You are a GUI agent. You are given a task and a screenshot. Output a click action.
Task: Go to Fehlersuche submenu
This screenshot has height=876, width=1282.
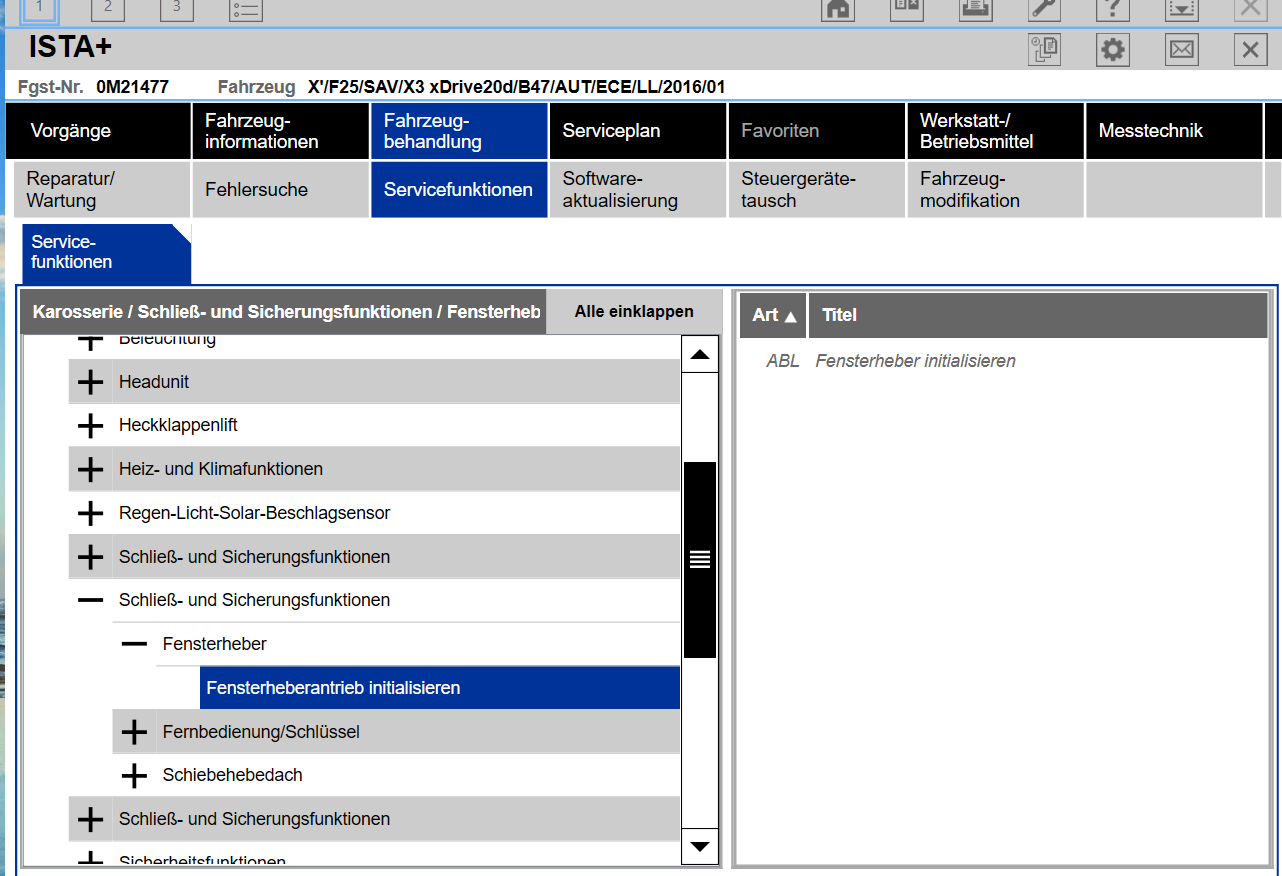click(280, 190)
